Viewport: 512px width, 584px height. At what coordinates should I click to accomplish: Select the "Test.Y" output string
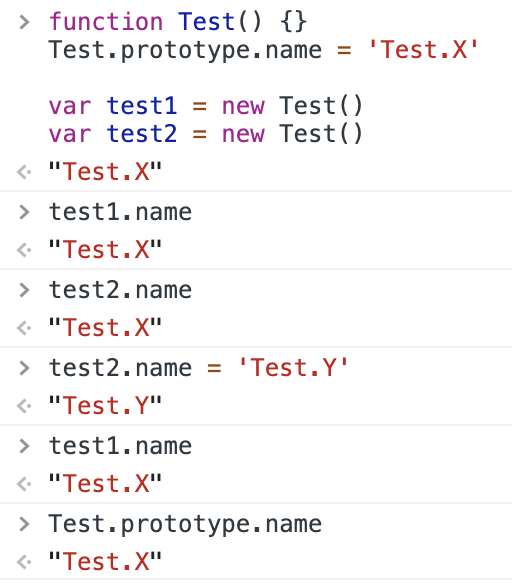tap(105, 405)
